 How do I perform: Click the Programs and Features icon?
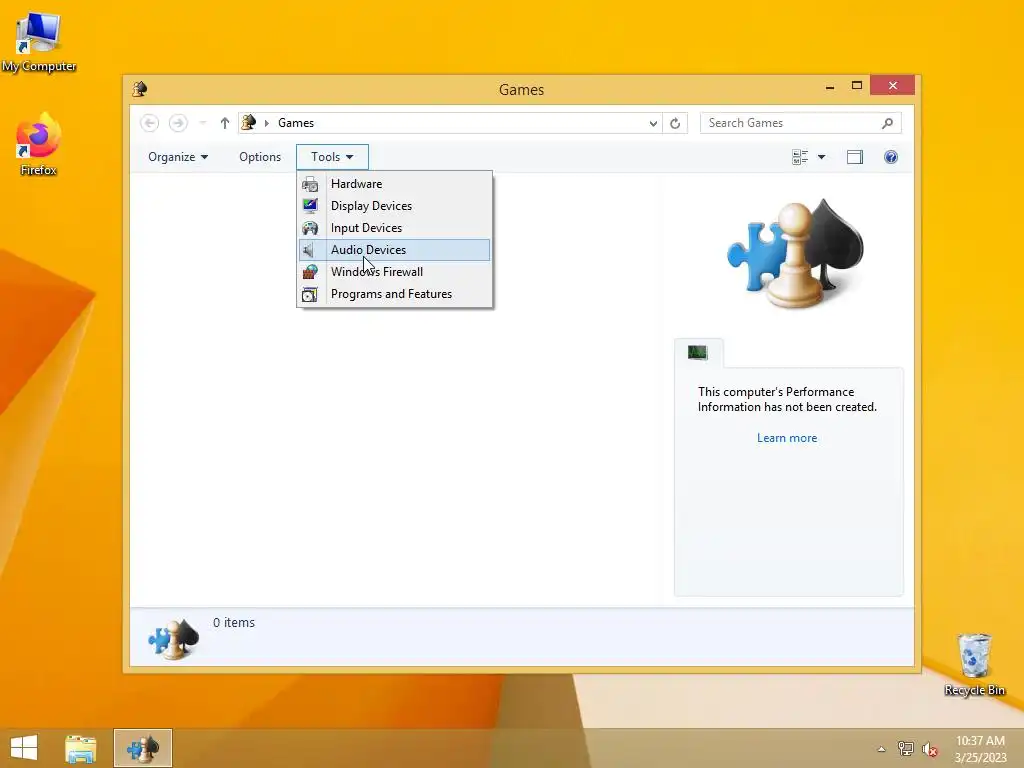[x=310, y=295]
